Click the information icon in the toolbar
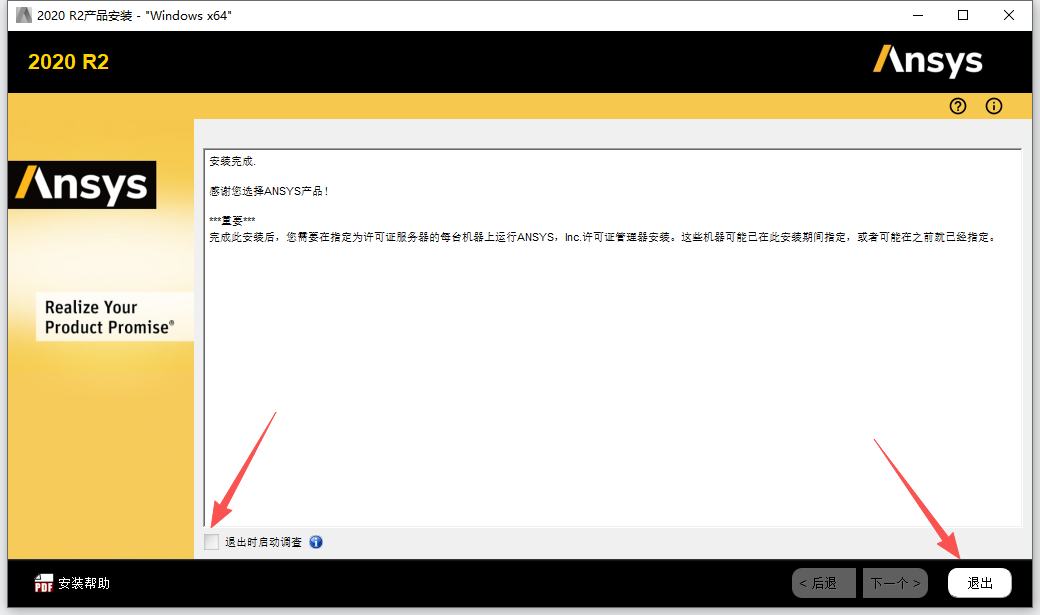The image size is (1040, 615). [x=993, y=106]
